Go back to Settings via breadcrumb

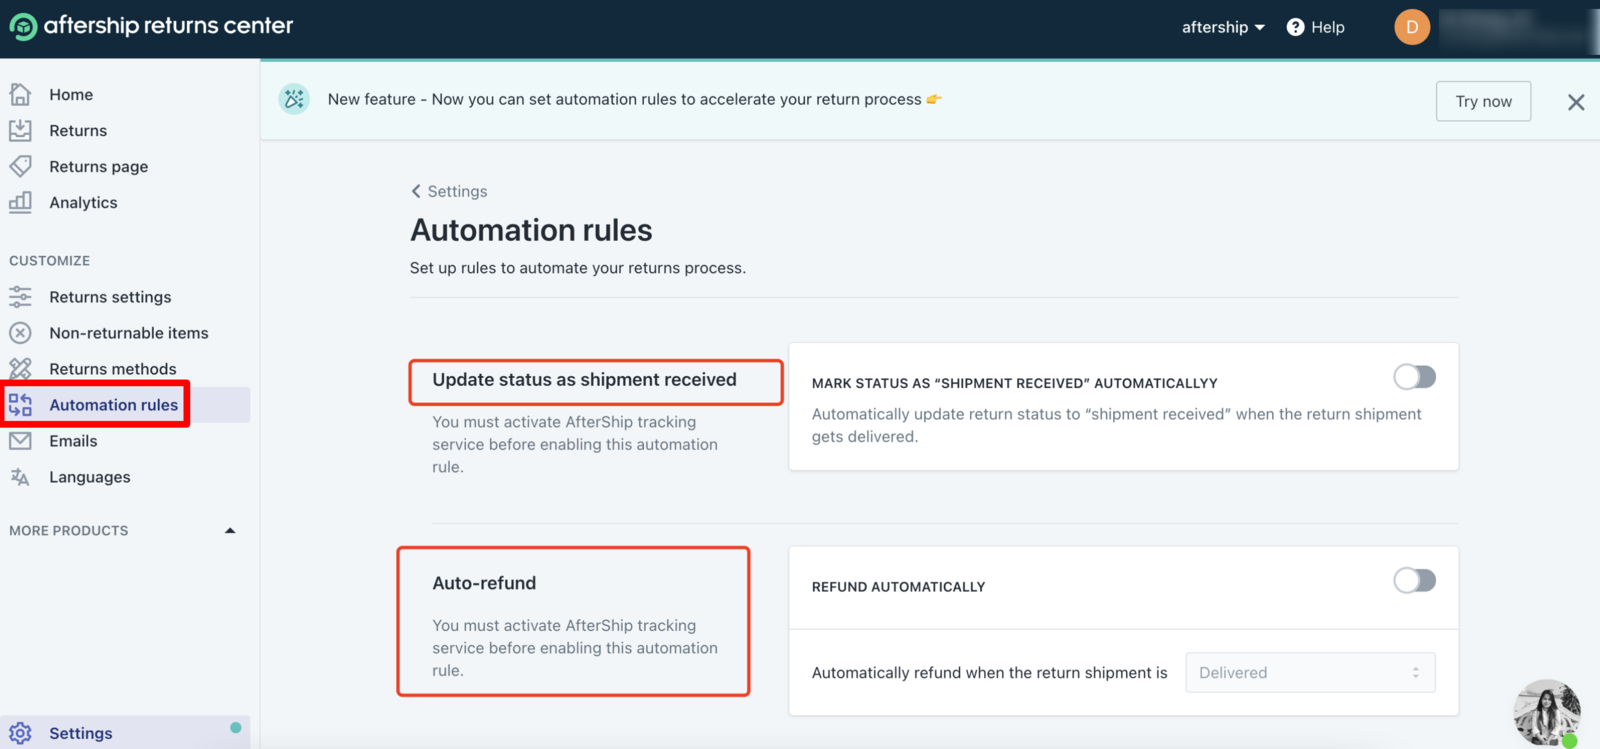[449, 191]
